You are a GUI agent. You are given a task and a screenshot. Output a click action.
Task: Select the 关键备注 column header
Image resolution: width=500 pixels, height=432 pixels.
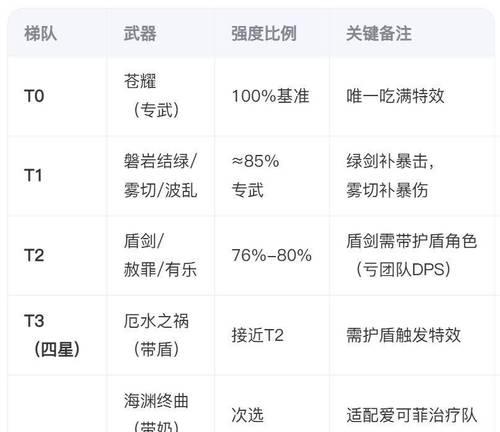378,33
